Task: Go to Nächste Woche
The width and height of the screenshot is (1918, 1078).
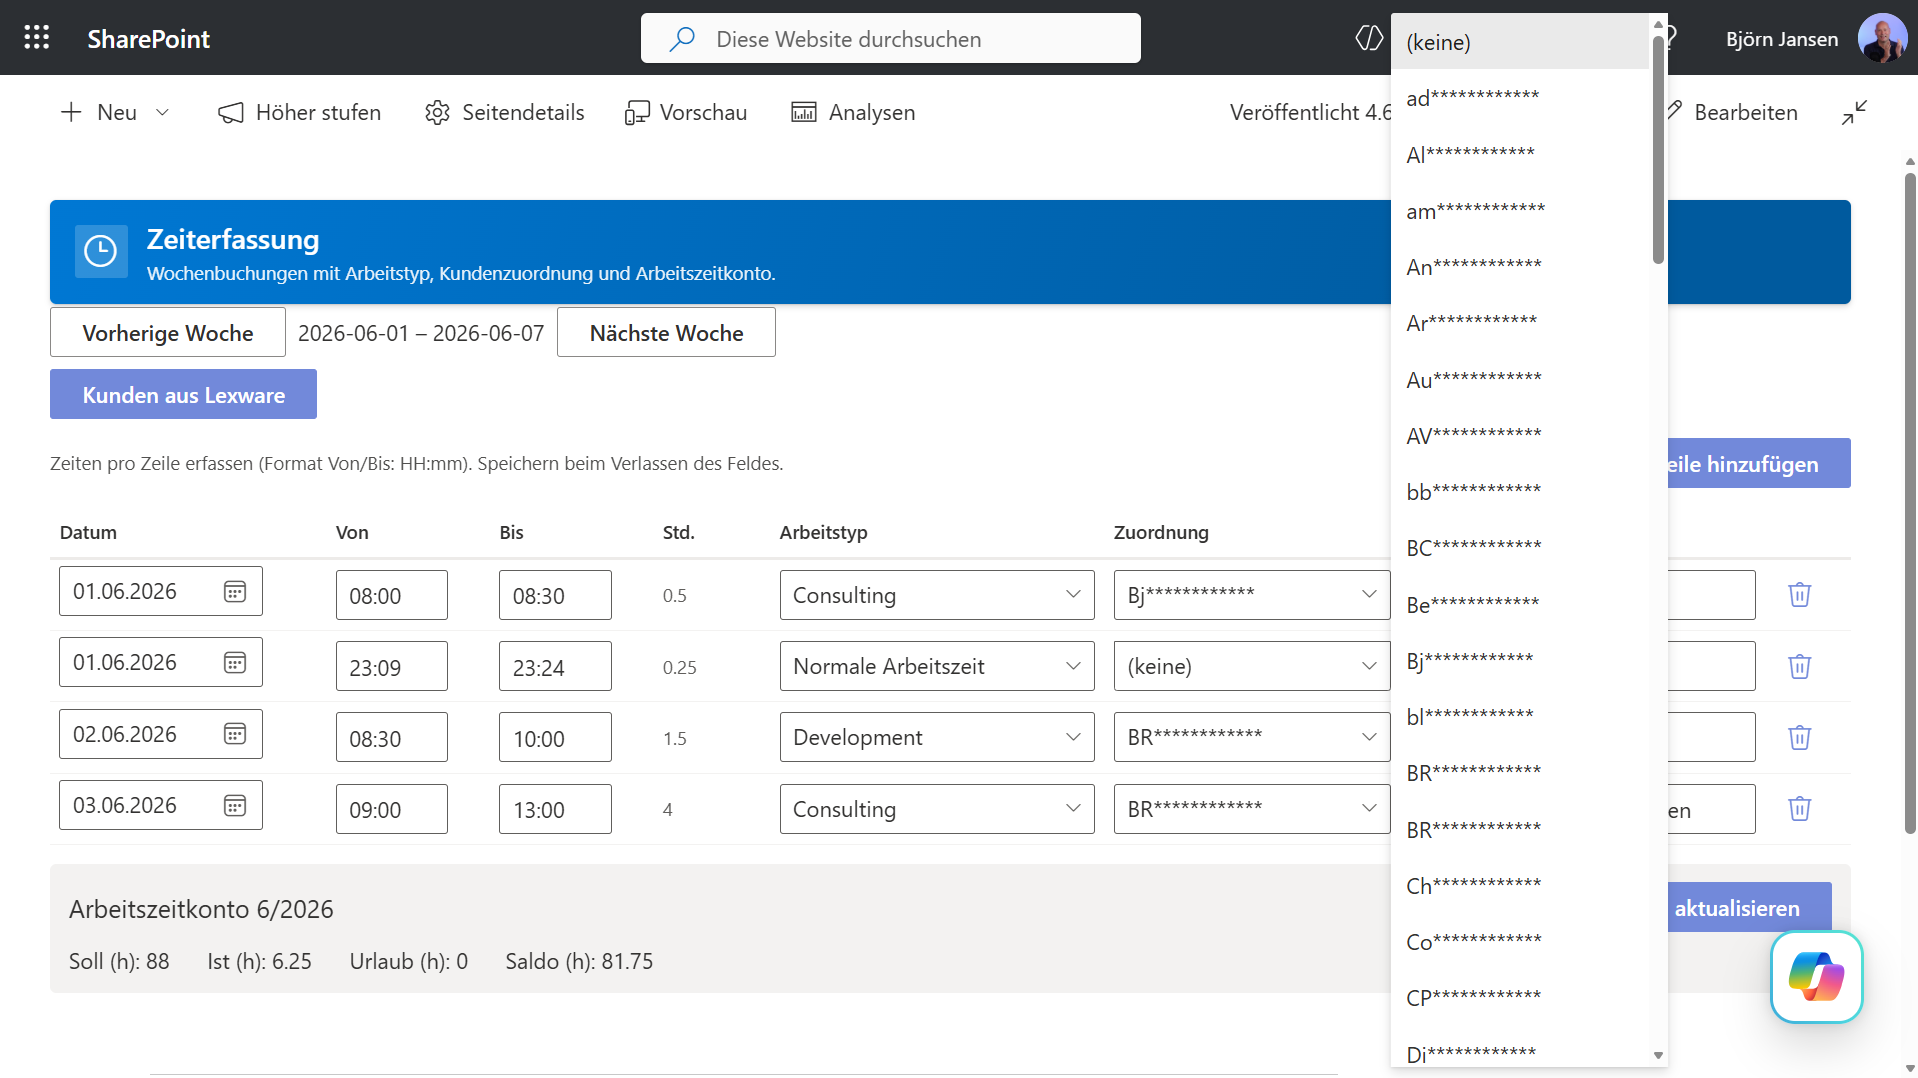Action: (666, 332)
